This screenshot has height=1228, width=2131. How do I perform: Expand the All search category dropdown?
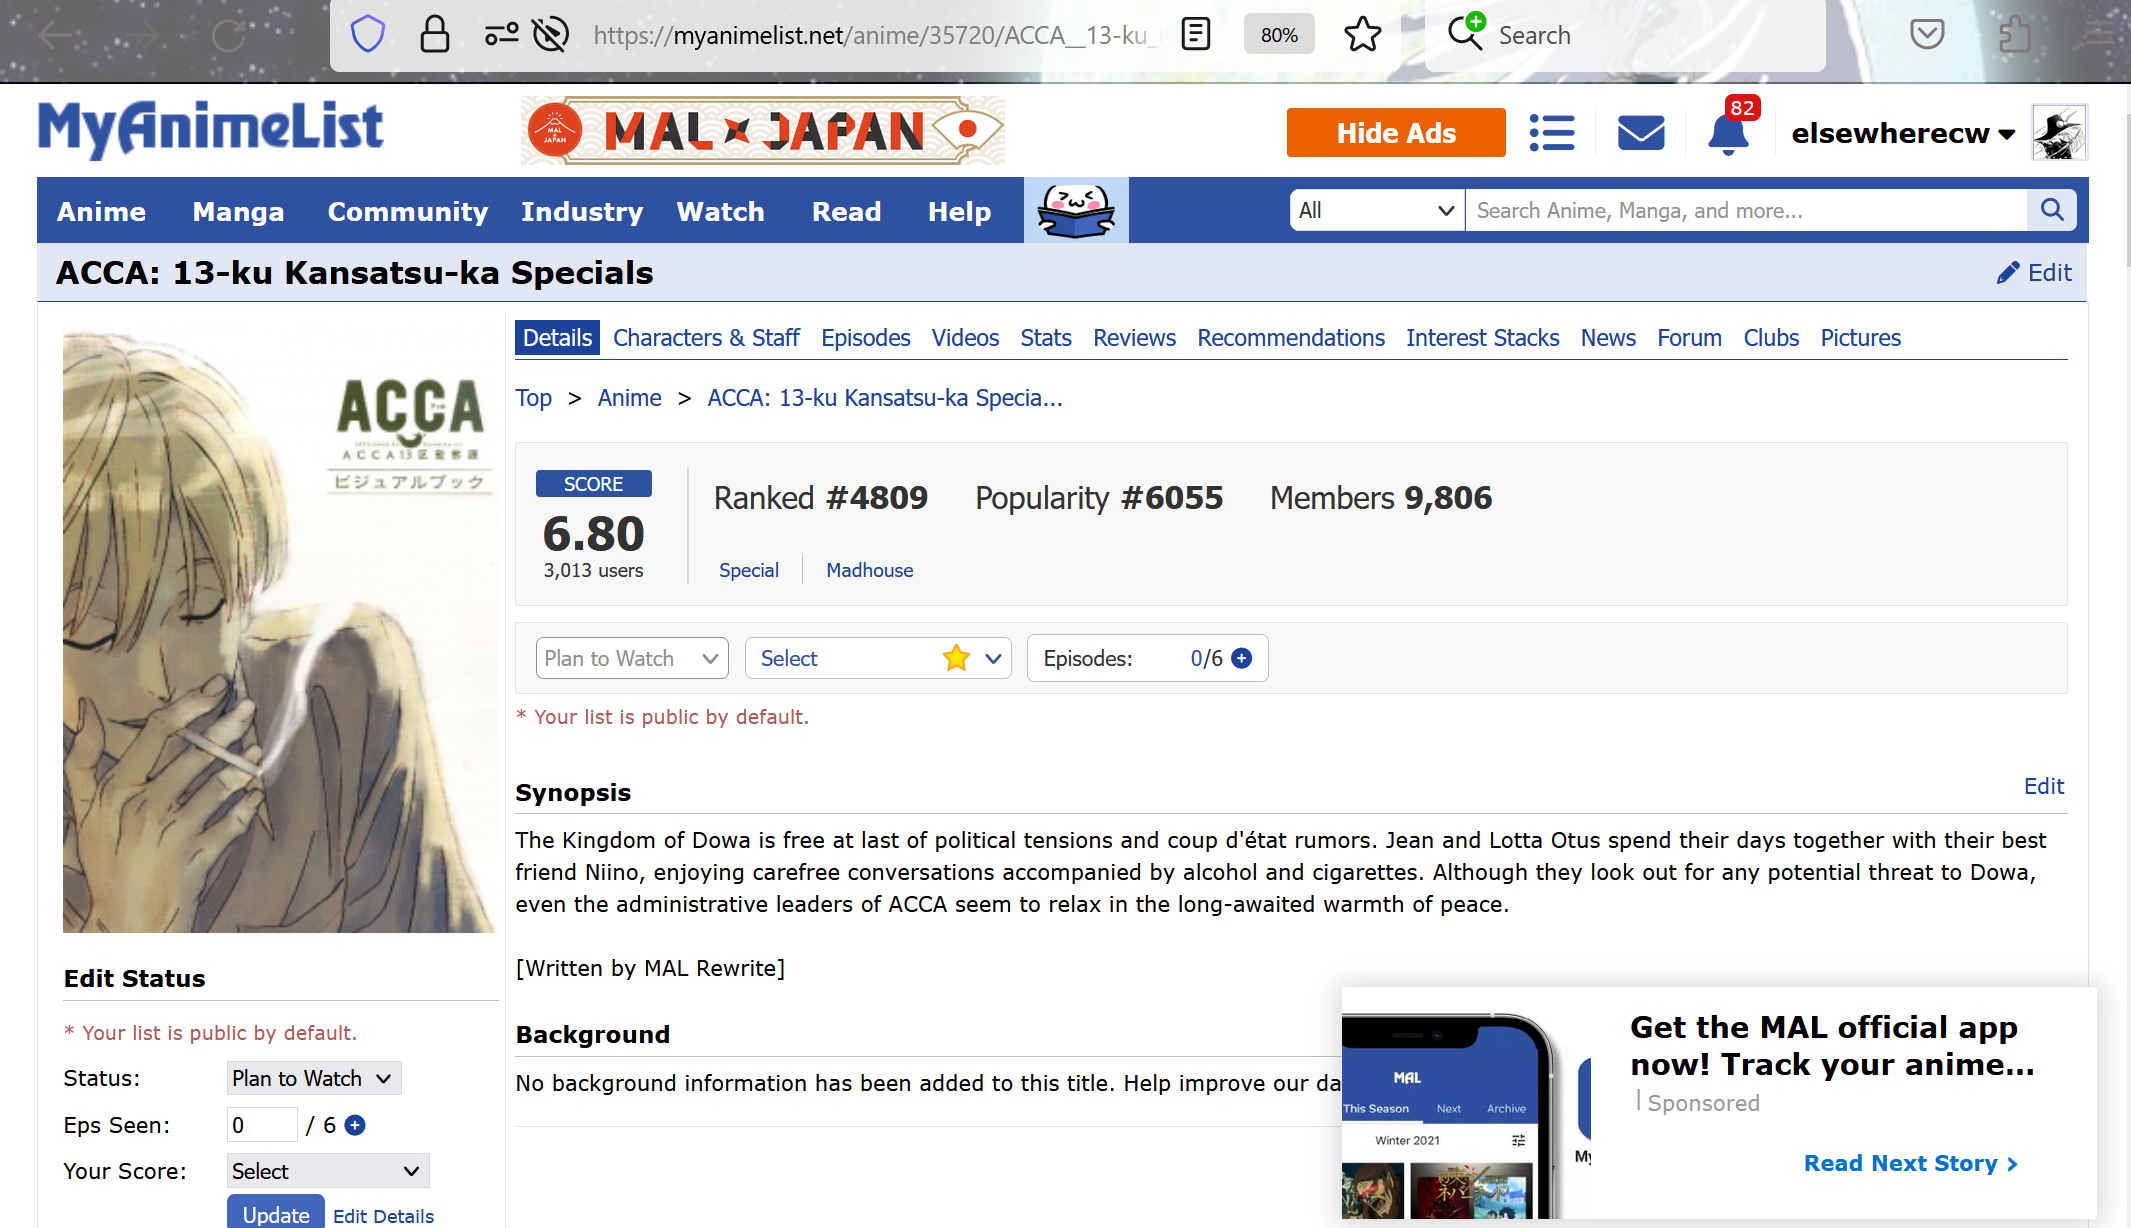point(1377,210)
